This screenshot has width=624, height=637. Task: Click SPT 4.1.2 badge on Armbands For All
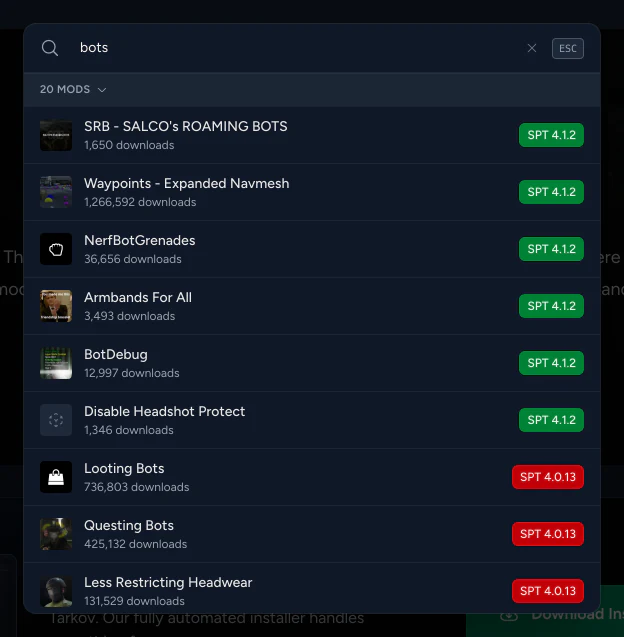point(551,306)
